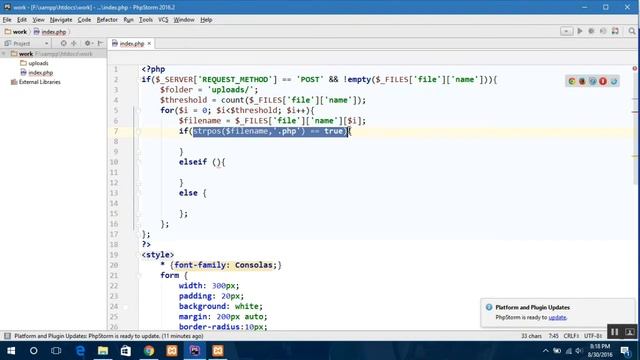Click the run with coverage icon
Screen dimensions: 640x360
coord(603,31)
